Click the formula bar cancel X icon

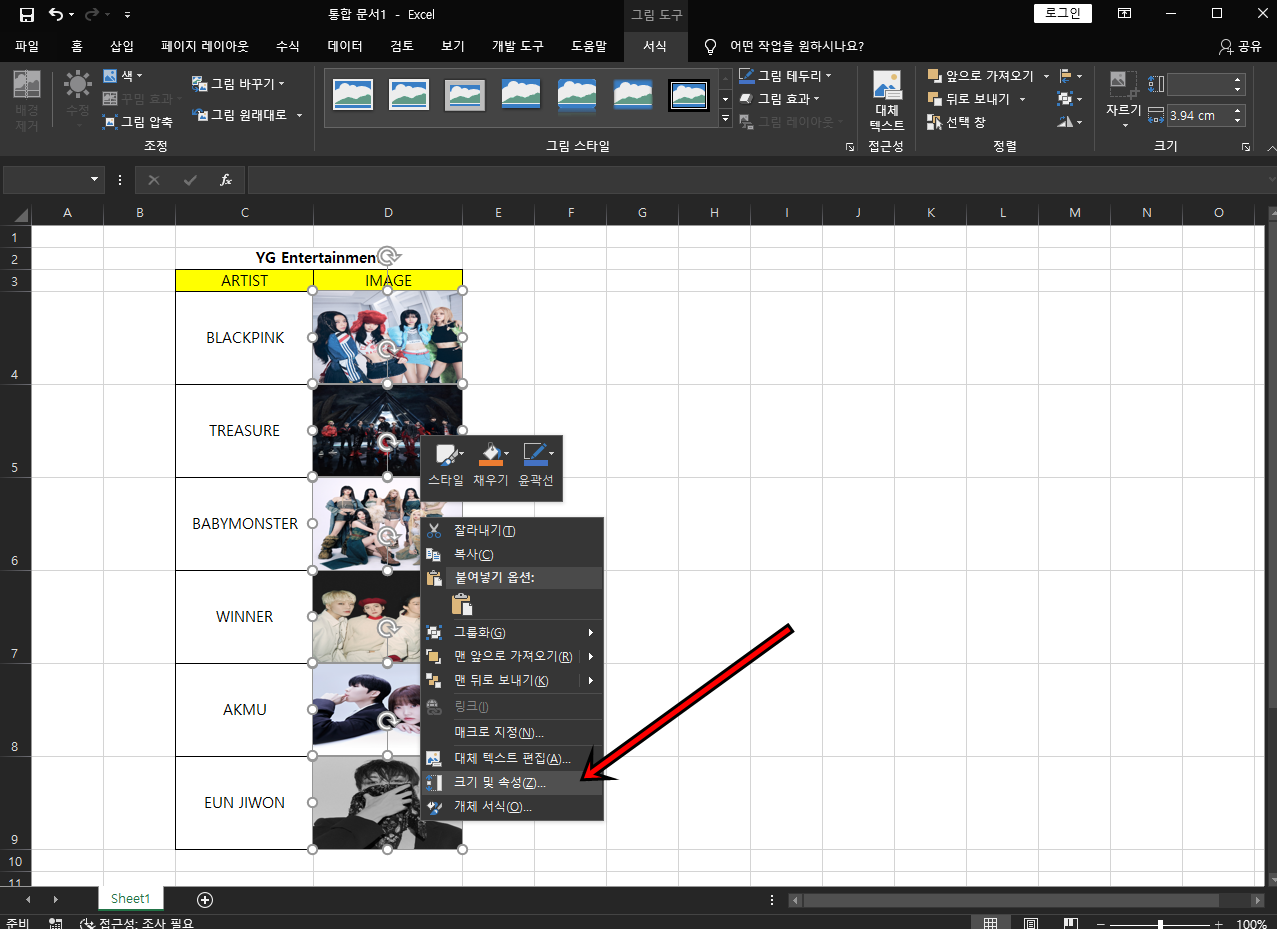(x=154, y=180)
